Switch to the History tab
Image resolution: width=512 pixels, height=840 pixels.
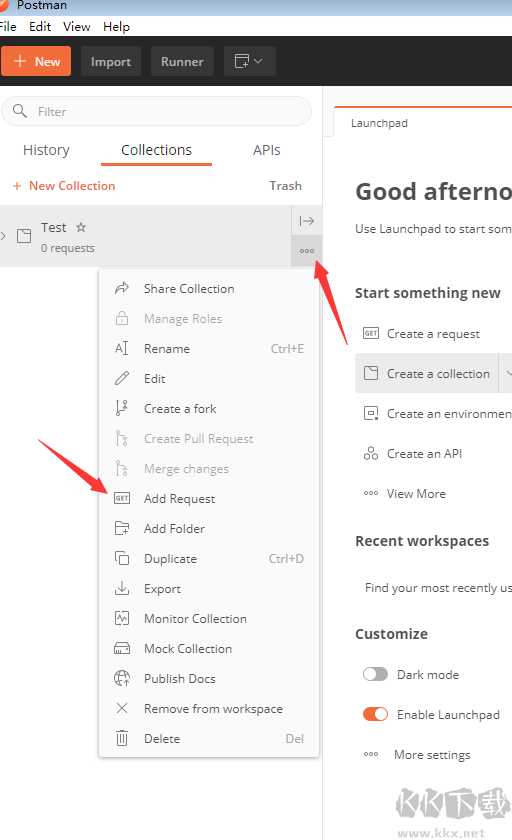[46, 150]
